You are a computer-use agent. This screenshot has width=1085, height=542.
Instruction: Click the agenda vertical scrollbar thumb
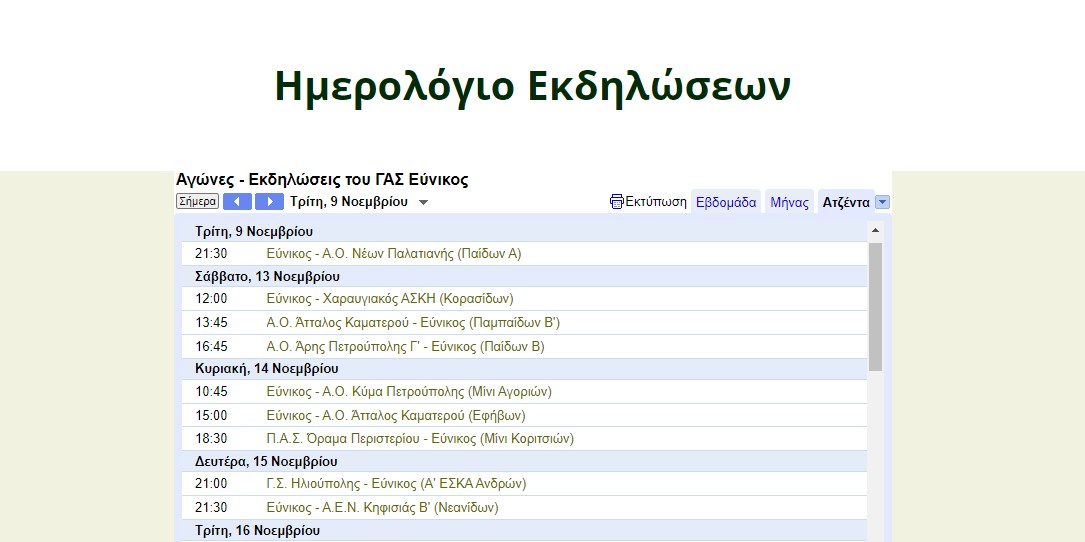tap(876, 305)
